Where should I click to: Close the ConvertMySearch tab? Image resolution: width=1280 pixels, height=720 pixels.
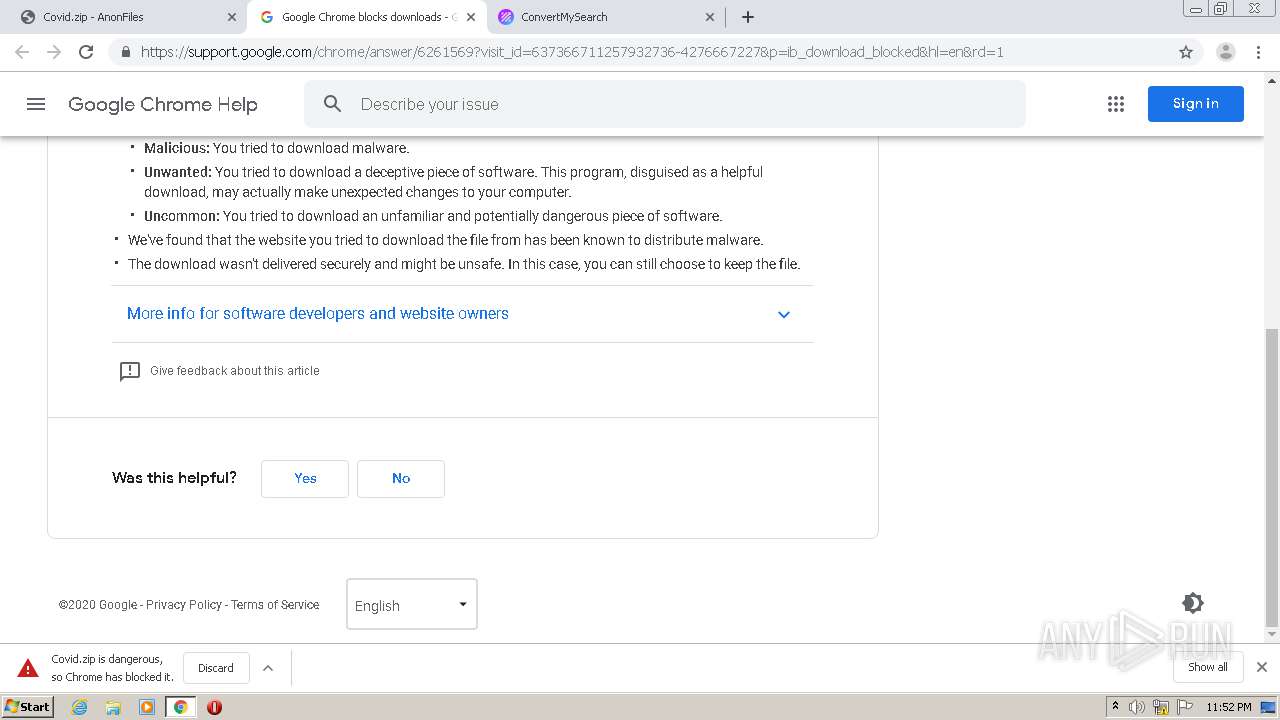(x=710, y=17)
